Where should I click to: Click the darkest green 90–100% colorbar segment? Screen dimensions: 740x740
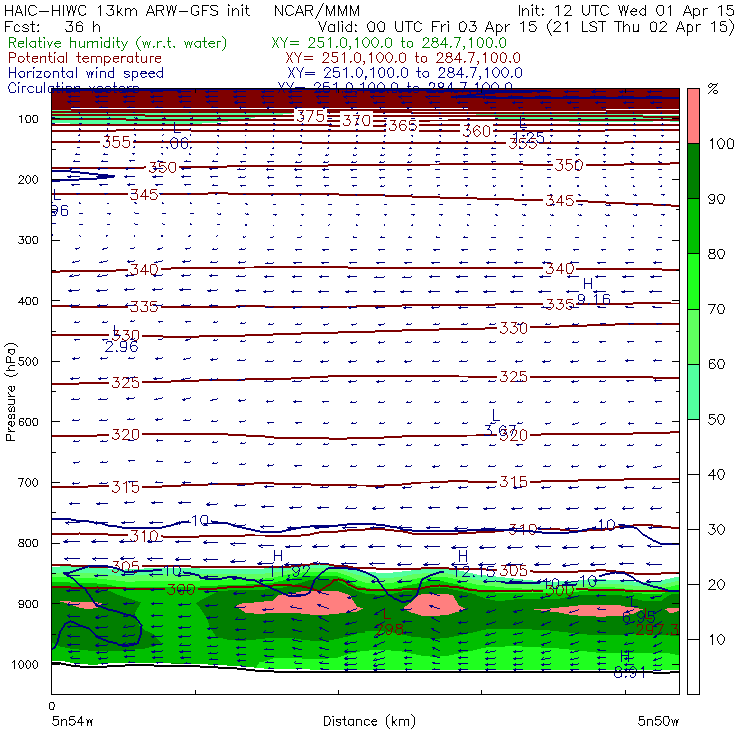pyautogui.click(x=693, y=171)
